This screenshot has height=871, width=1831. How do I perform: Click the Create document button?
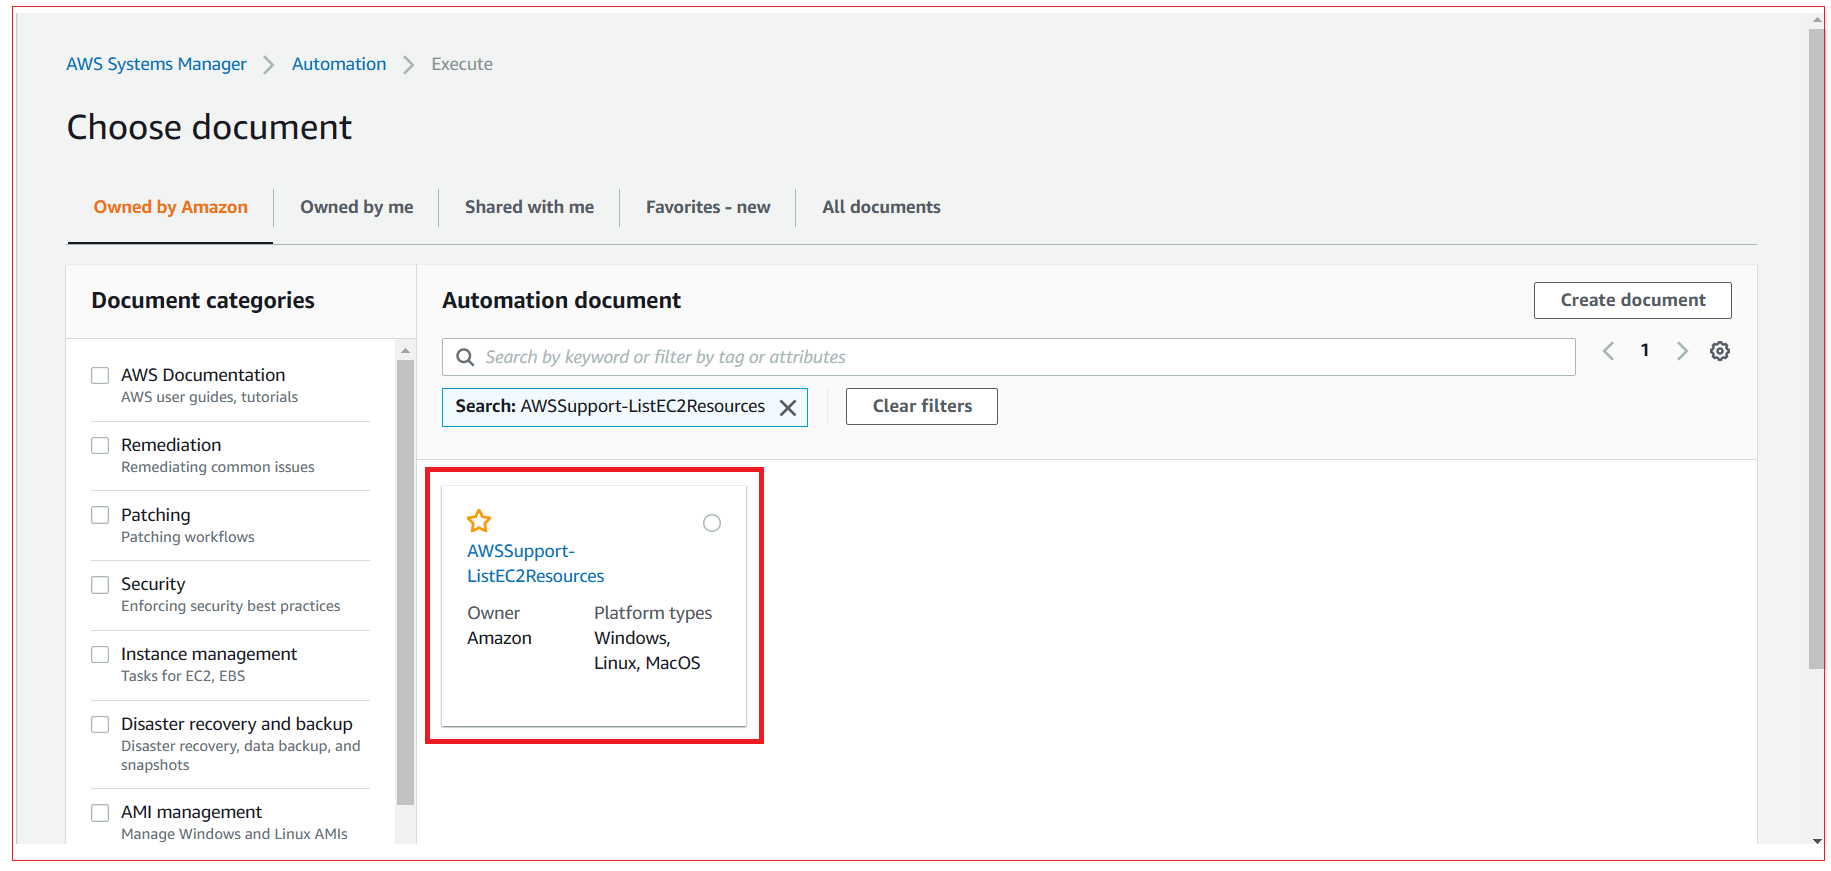1633,300
